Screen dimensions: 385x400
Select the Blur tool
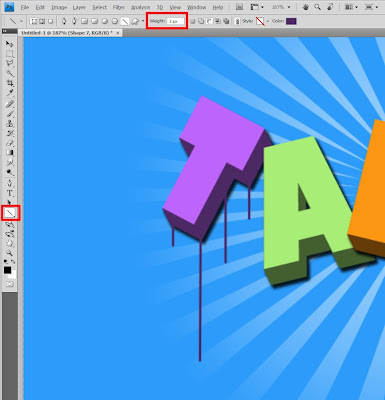click(10, 162)
